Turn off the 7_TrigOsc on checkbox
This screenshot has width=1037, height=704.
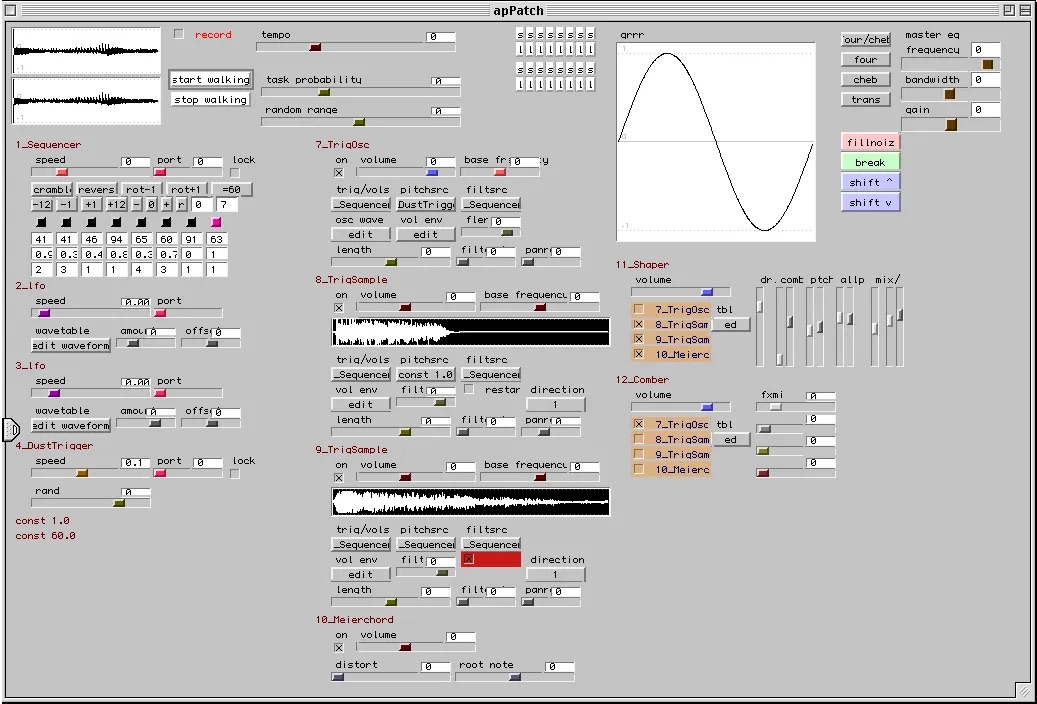(339, 173)
